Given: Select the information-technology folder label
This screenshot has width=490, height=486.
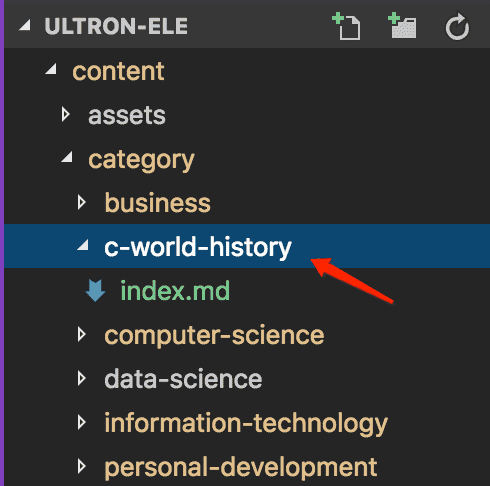Looking at the screenshot, I should 246,424.
